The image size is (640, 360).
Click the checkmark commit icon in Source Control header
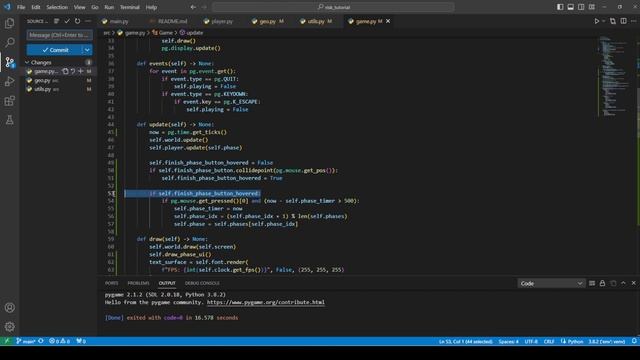[67, 21]
